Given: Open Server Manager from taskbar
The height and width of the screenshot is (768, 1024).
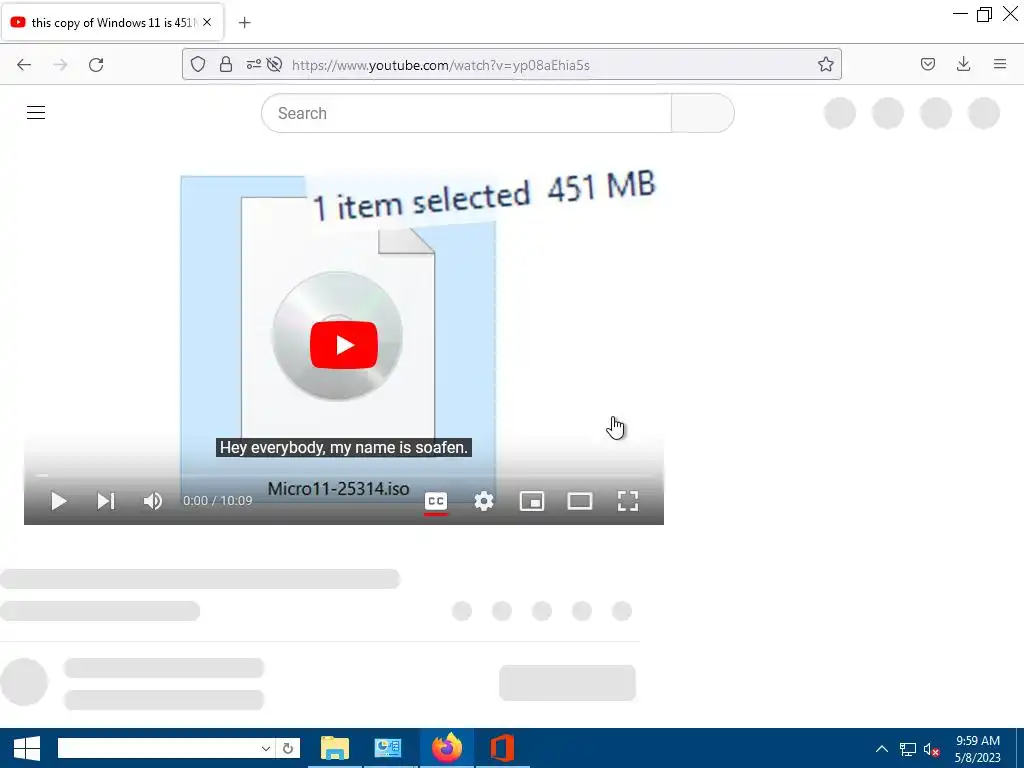Looking at the screenshot, I should coord(388,748).
